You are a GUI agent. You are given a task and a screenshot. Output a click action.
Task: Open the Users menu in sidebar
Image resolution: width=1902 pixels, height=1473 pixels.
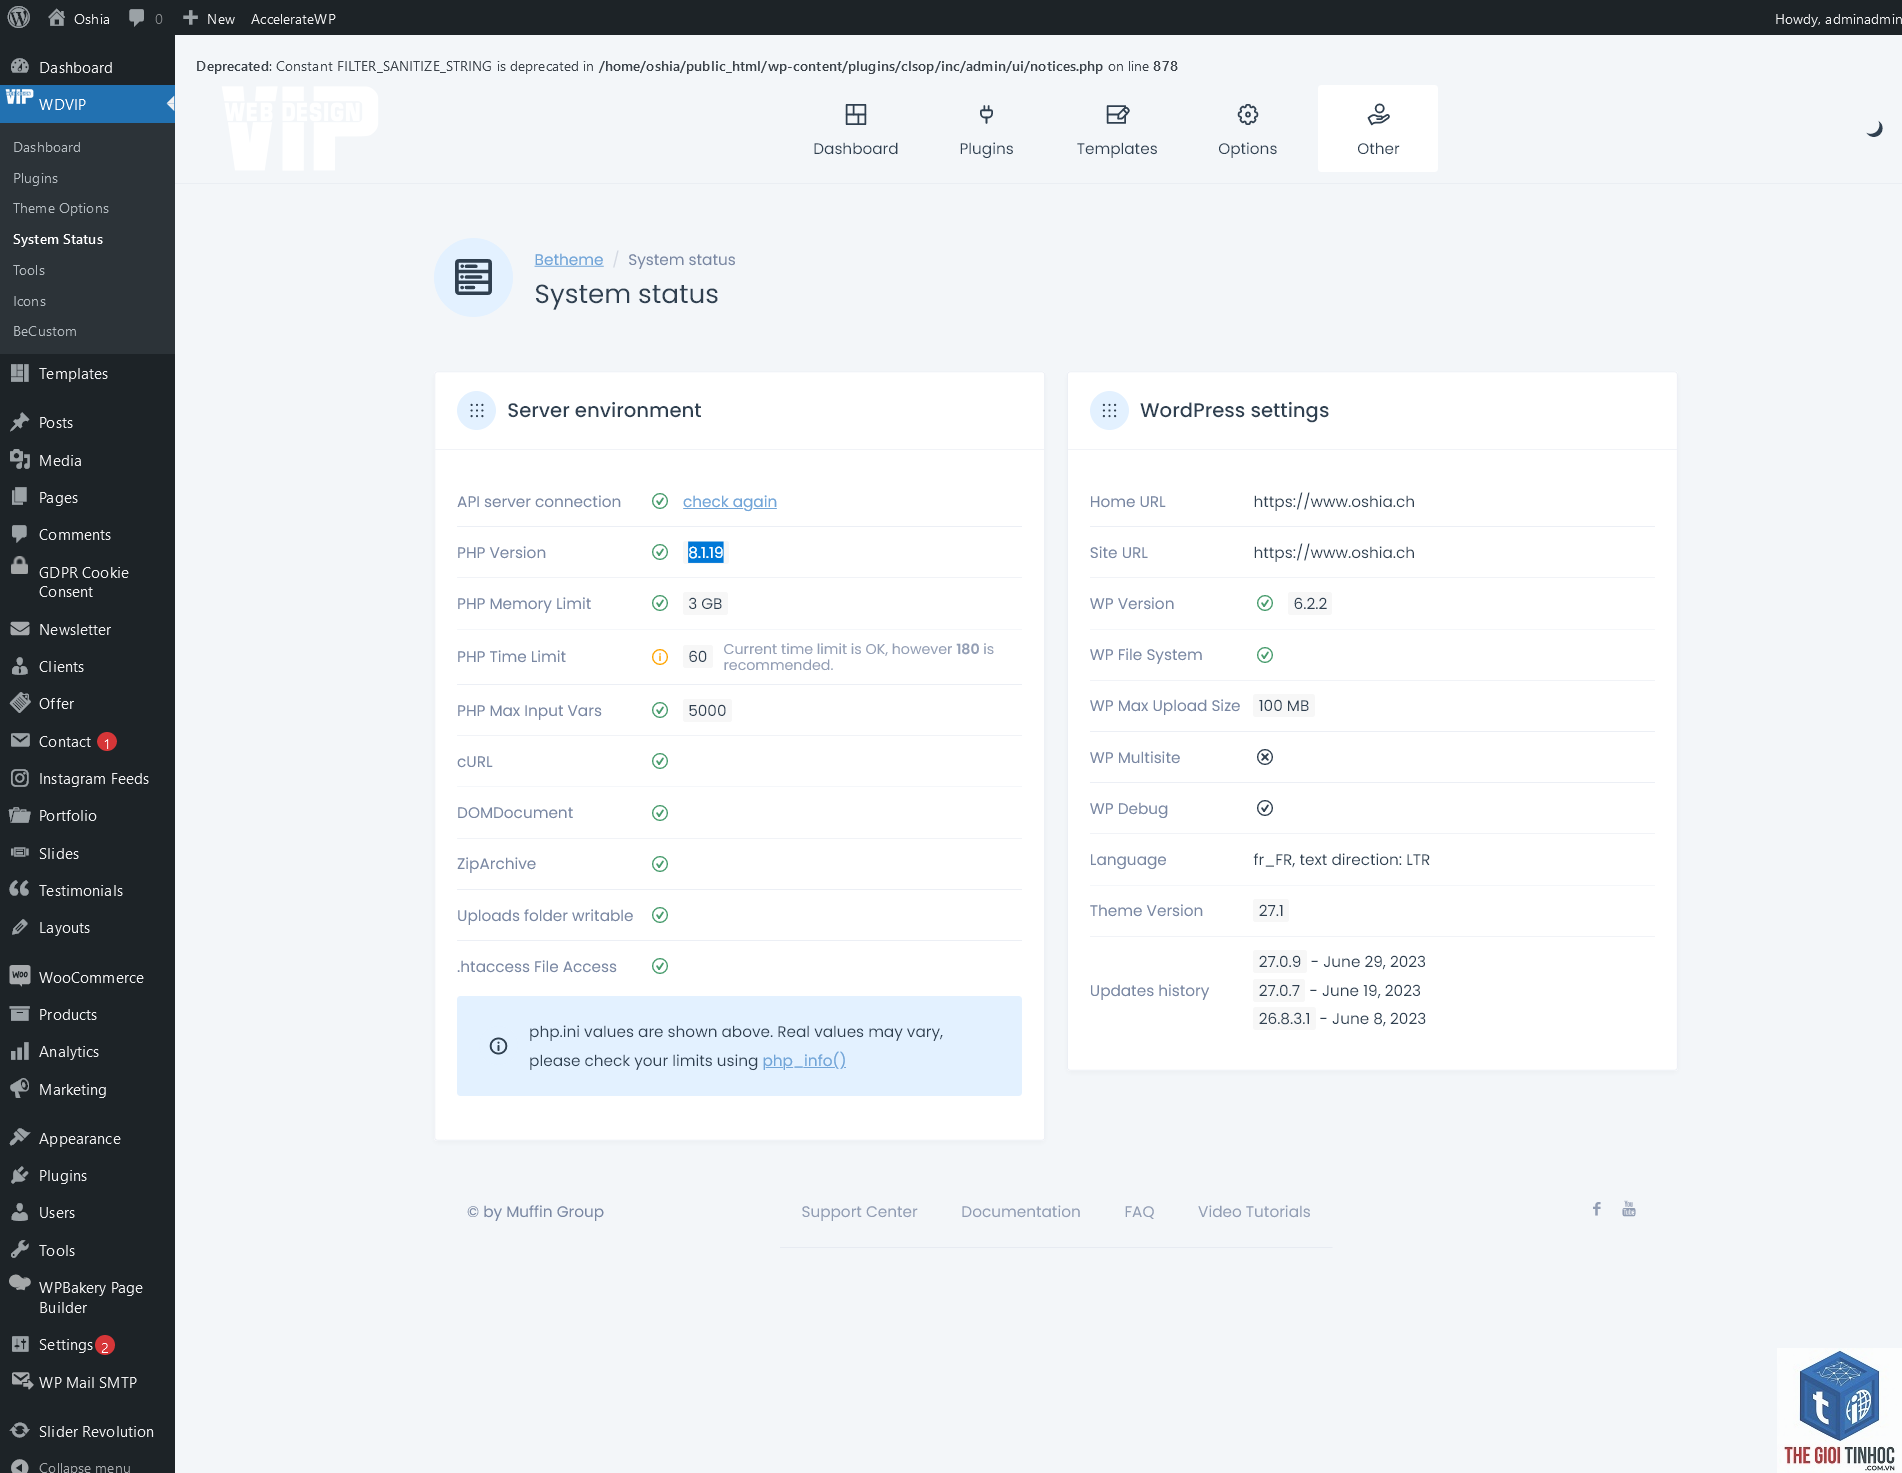87,1212
